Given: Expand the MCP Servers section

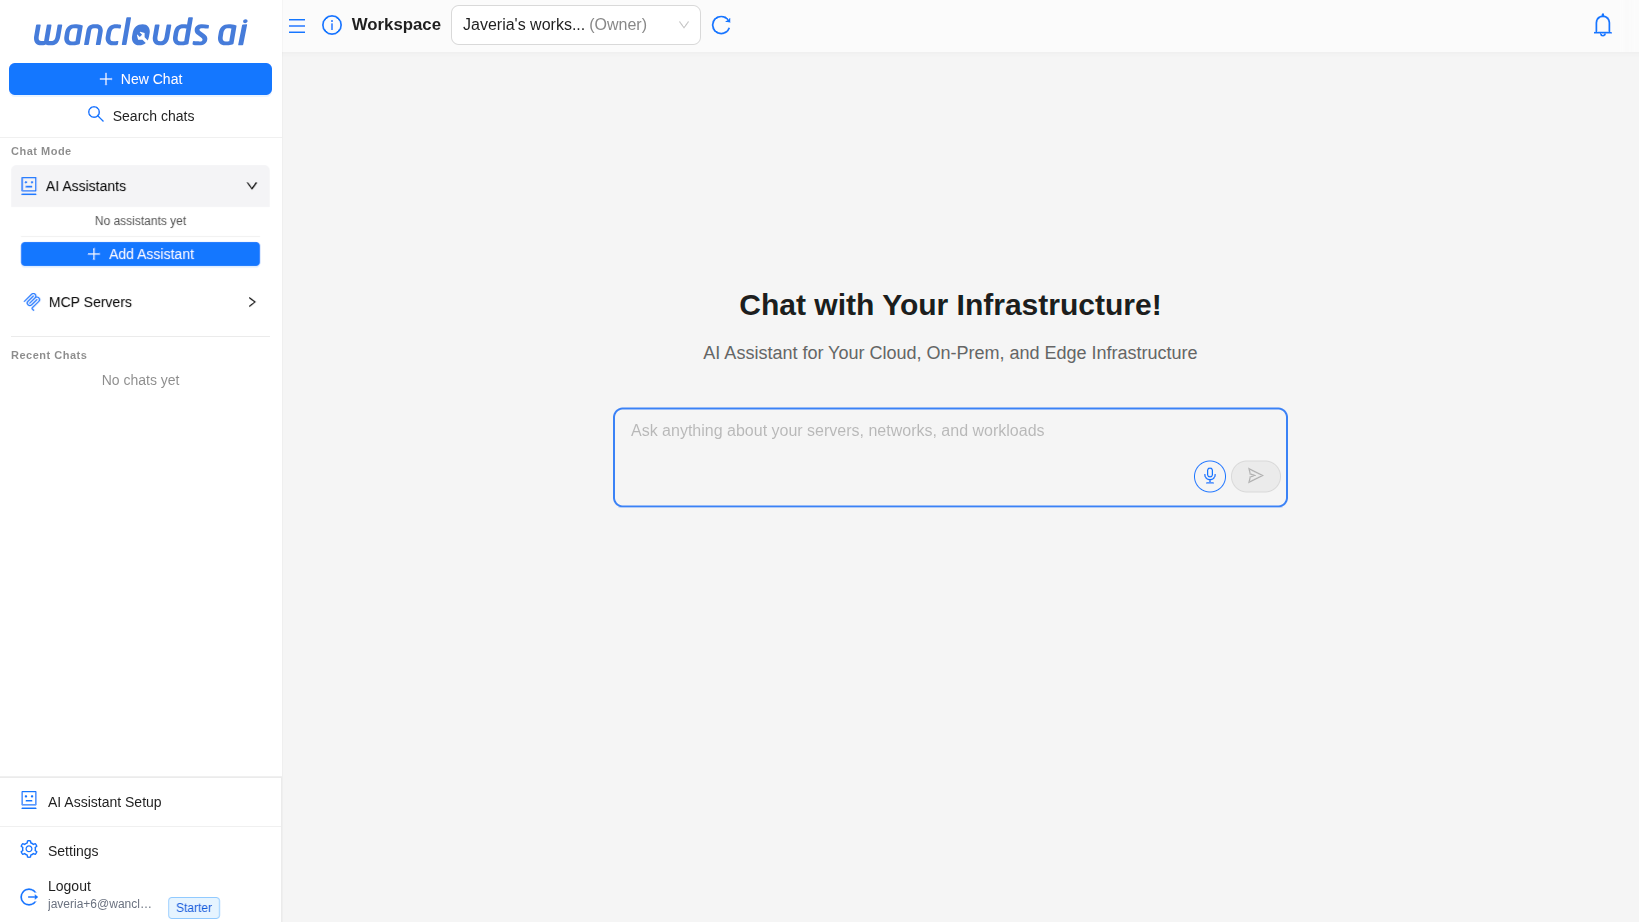Looking at the screenshot, I should coord(251,302).
